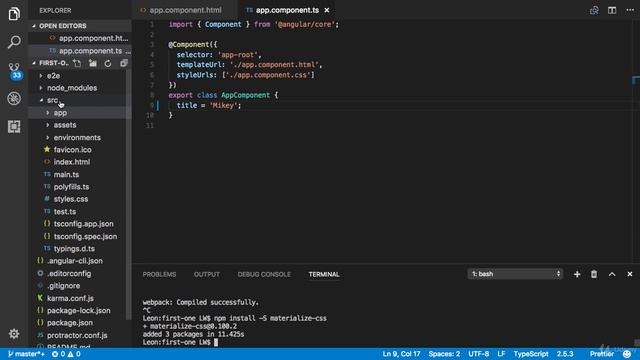Switch to the Output panel tab
640x360 pixels.
[x=207, y=274]
